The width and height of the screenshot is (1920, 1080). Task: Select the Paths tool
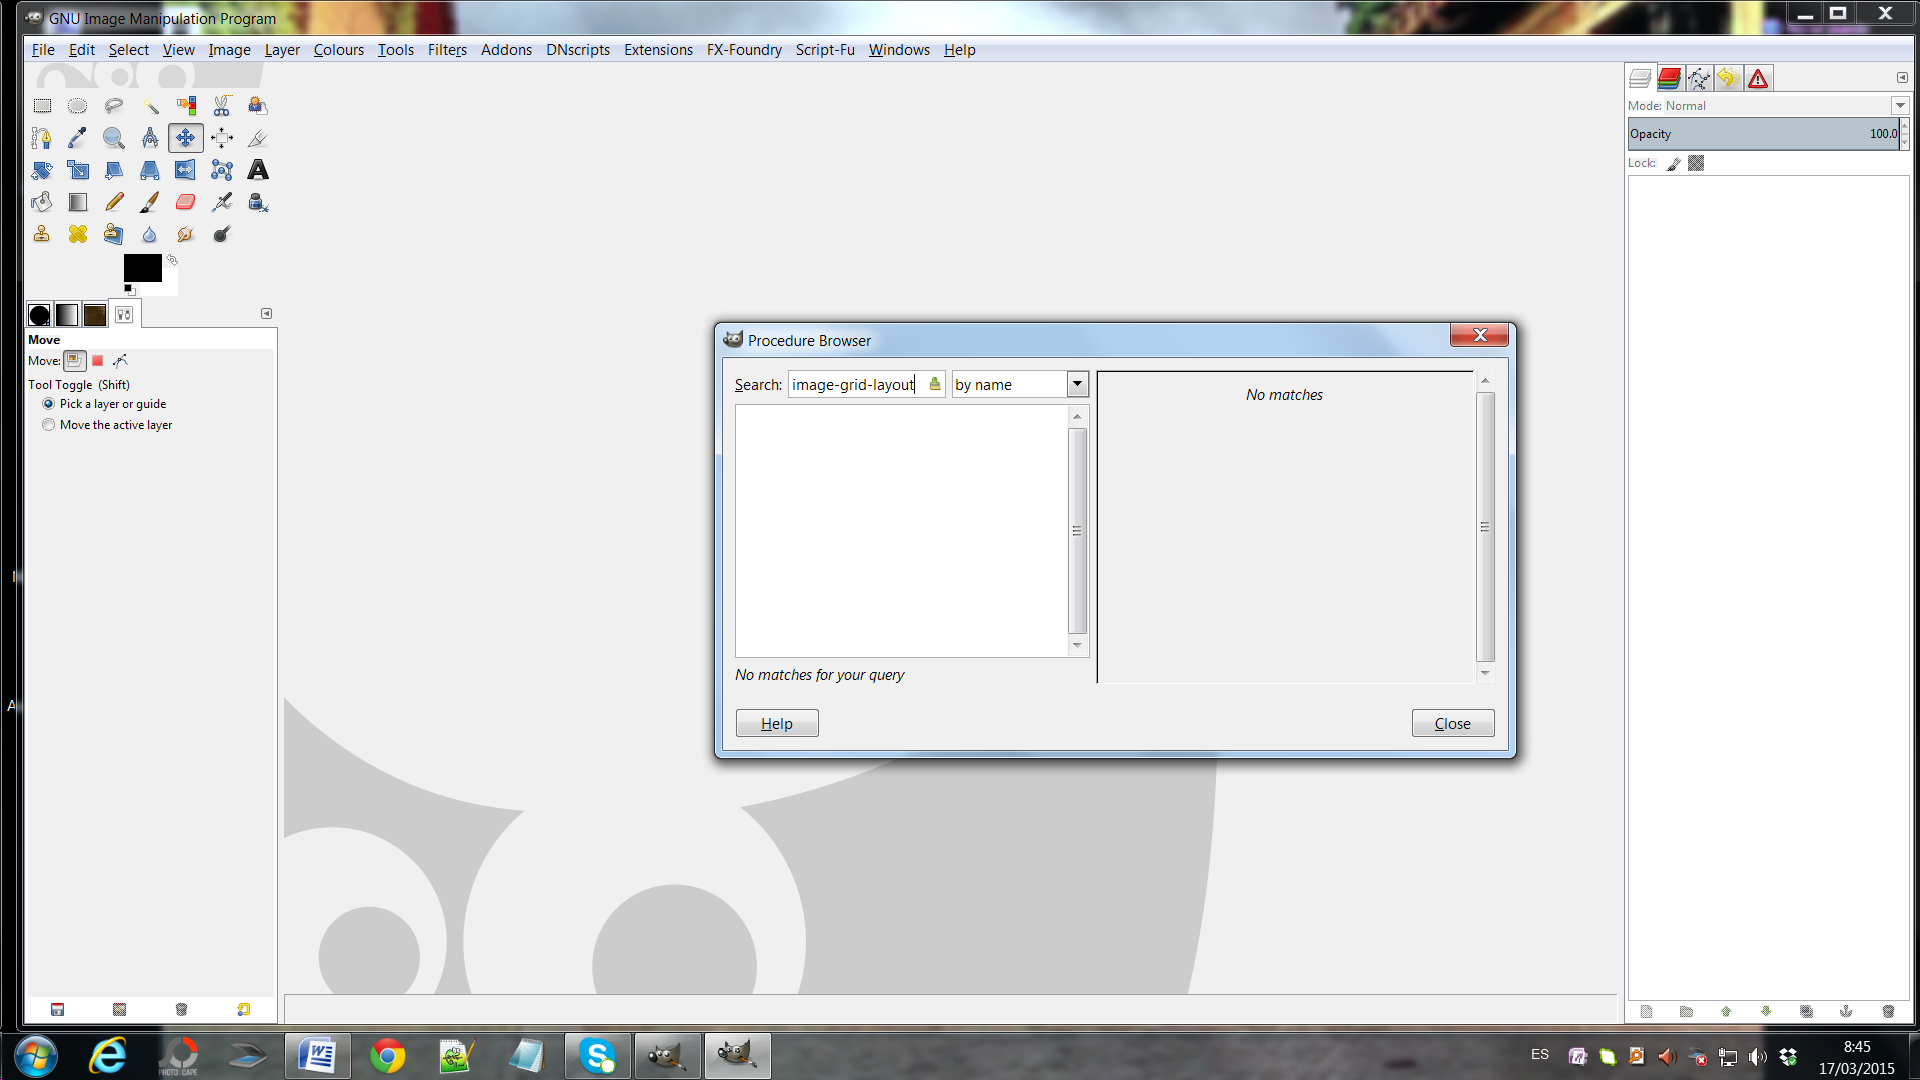pos(42,138)
